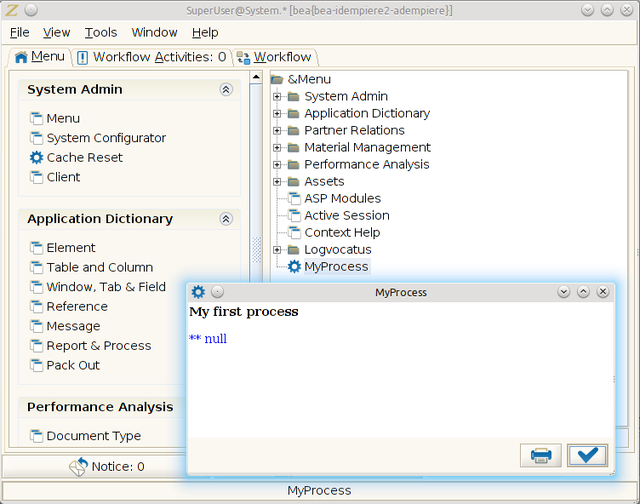640x504 pixels.
Task: Open the Window menu
Action: pyautogui.click(x=154, y=33)
